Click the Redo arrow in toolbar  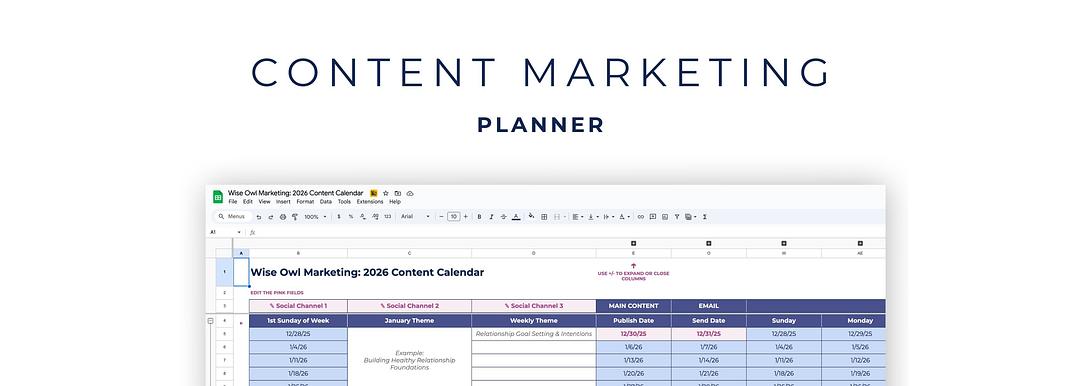click(271, 216)
